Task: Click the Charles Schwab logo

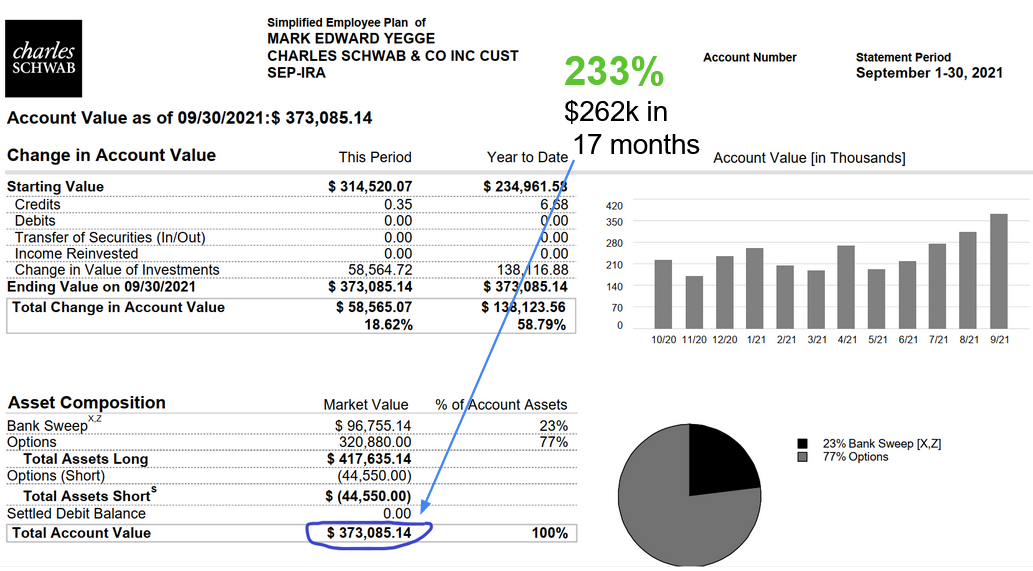Action: 43,59
